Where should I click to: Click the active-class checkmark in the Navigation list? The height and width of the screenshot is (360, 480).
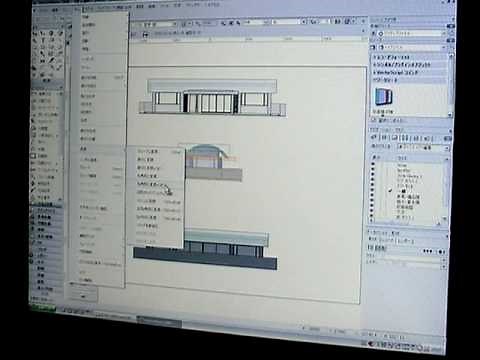click(x=389, y=190)
